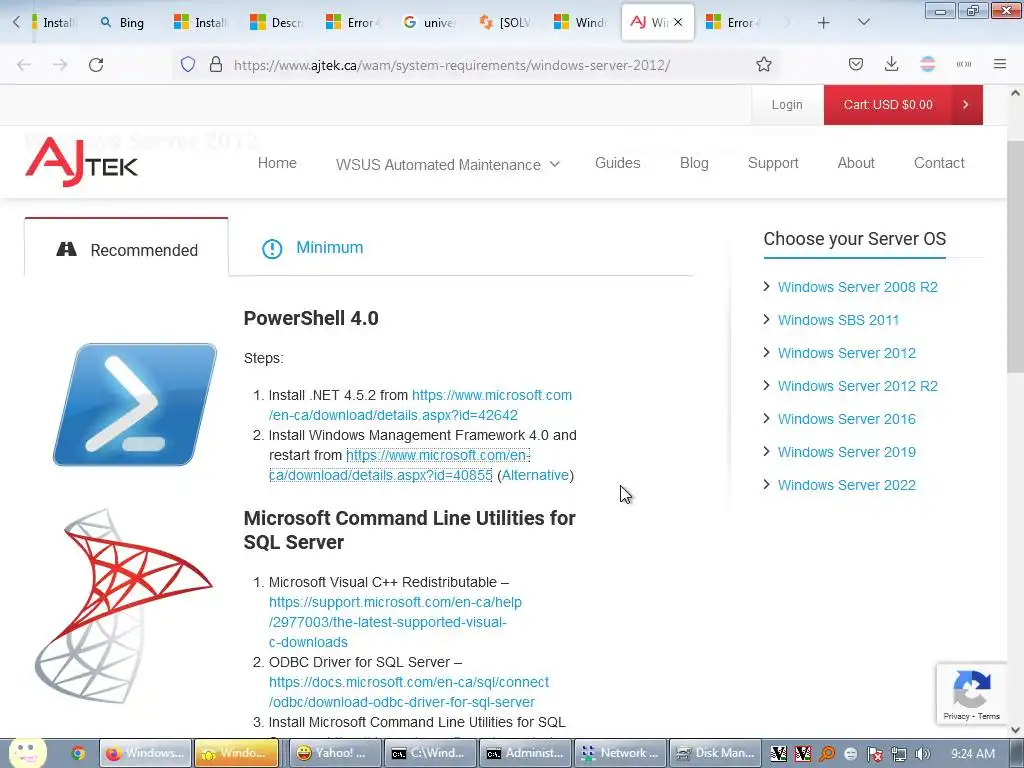1024x768 pixels.
Task: Click the address bar URL field
Action: pos(451,65)
